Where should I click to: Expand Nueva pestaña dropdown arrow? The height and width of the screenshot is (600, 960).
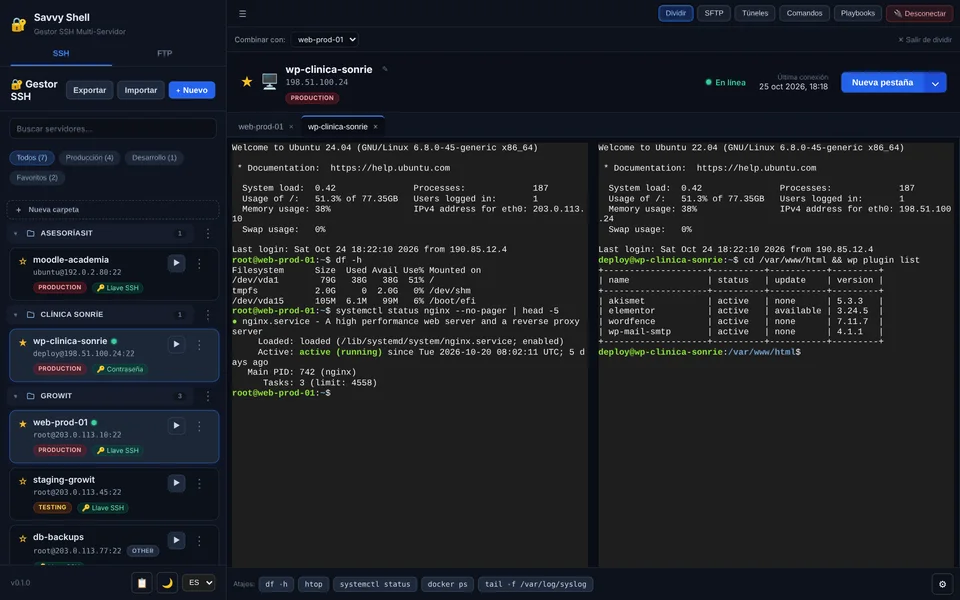pos(935,83)
